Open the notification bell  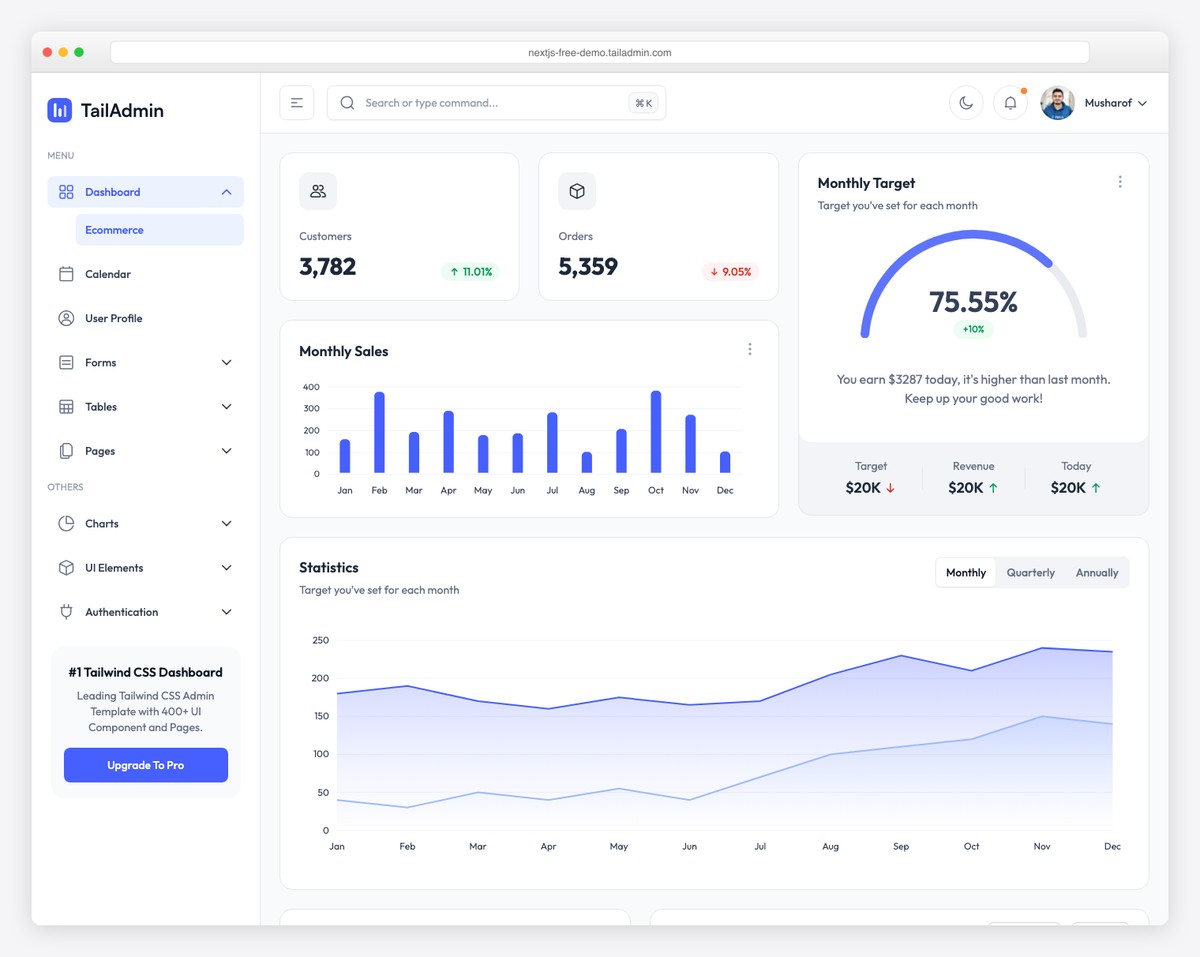click(x=1010, y=102)
